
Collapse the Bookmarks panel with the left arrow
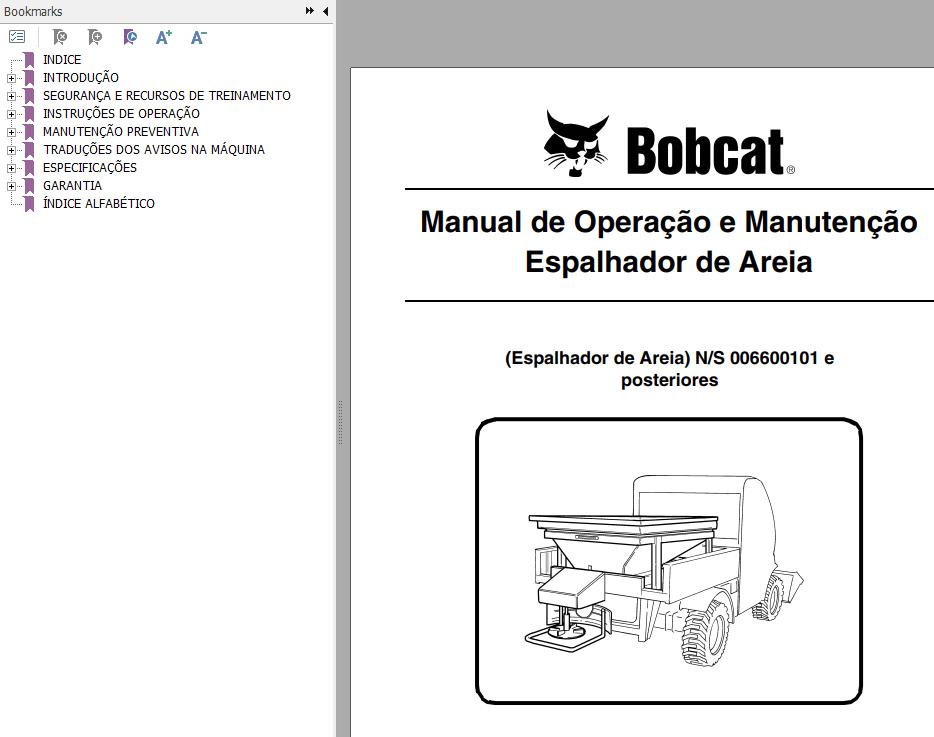[x=326, y=11]
